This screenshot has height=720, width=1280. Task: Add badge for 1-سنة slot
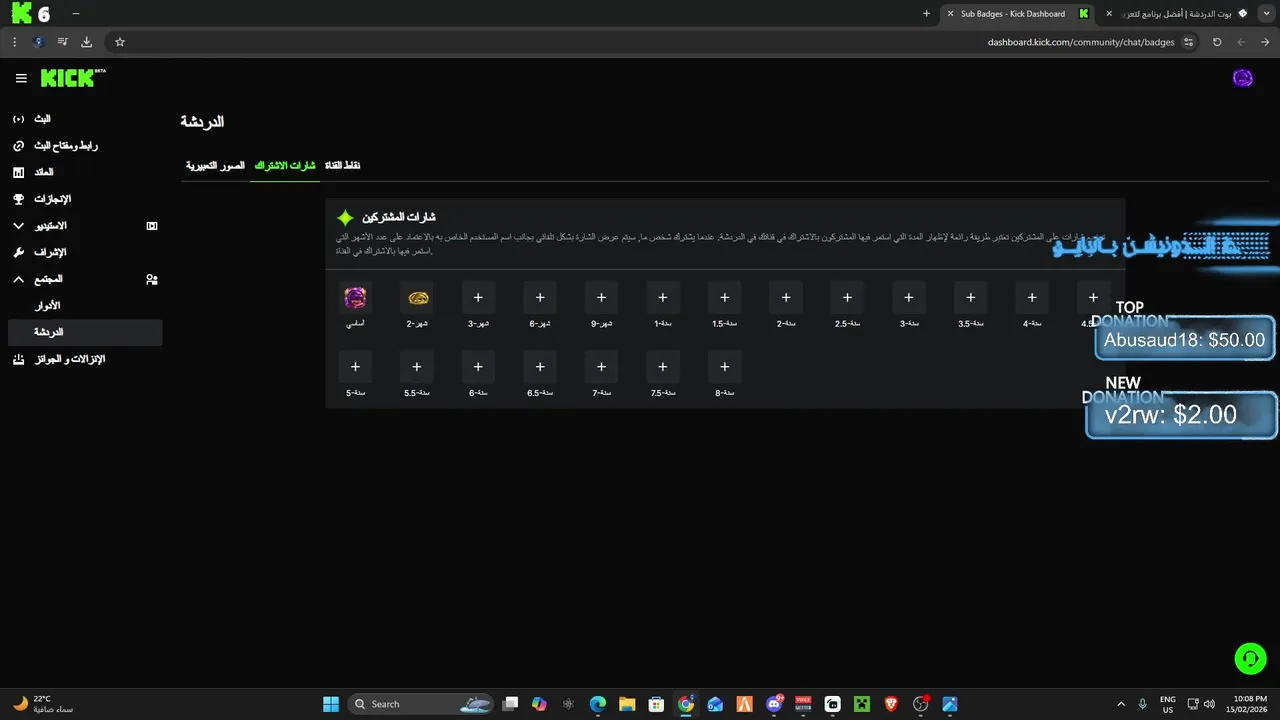pyautogui.click(x=662, y=298)
